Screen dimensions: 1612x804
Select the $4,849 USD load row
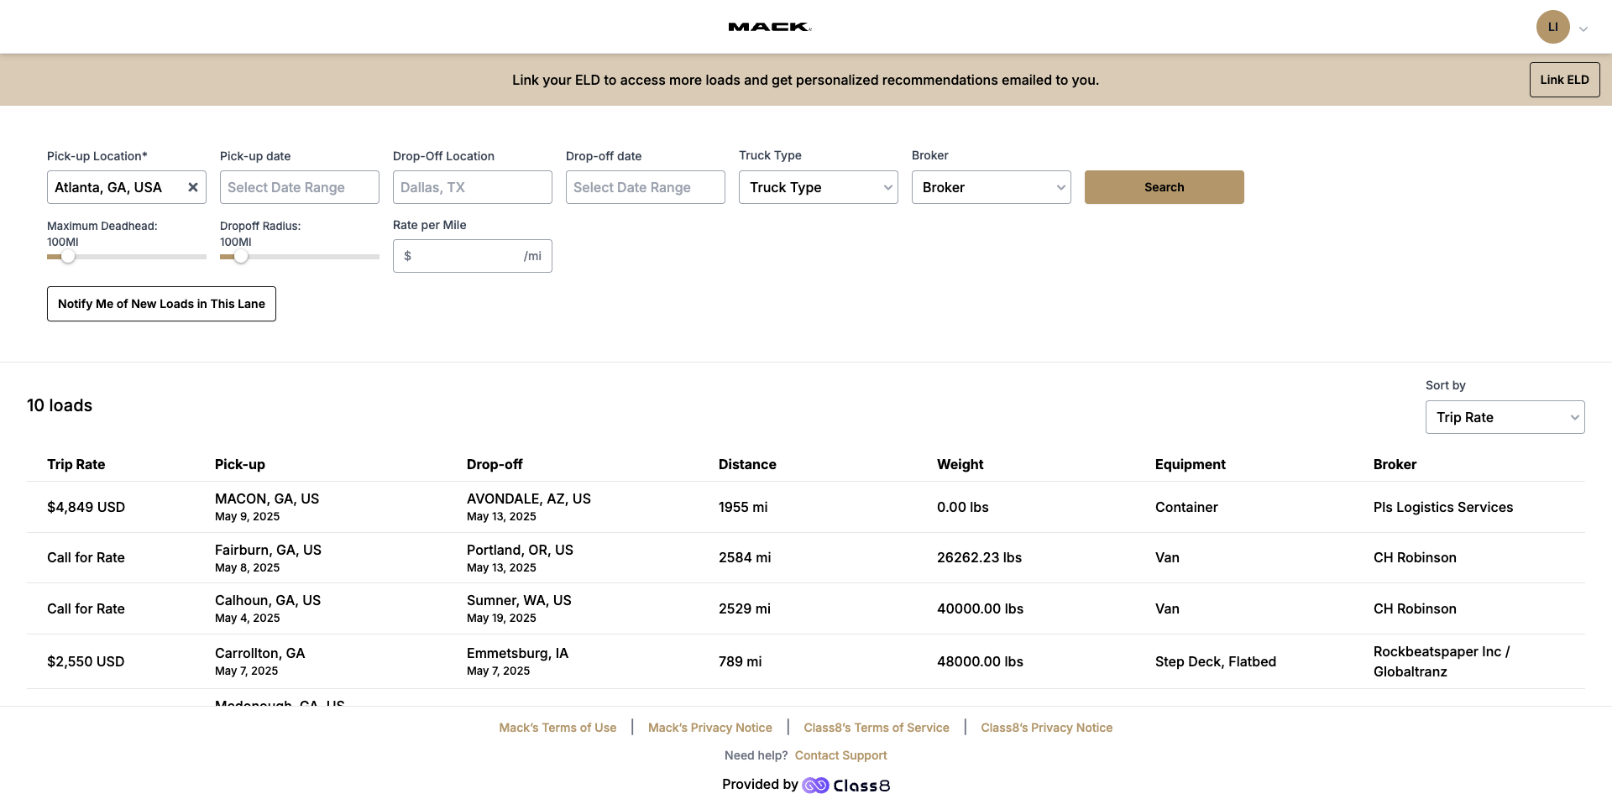coord(806,507)
